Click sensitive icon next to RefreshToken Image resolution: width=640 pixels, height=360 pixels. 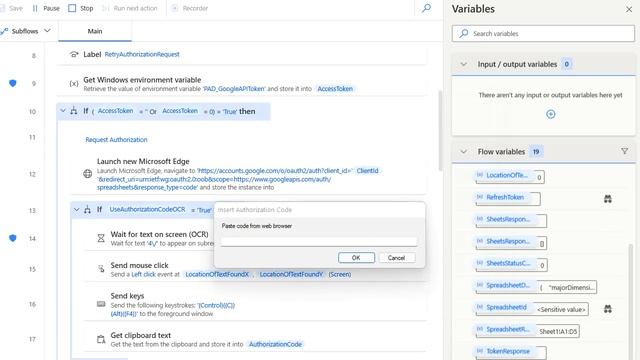pyautogui.click(x=607, y=199)
